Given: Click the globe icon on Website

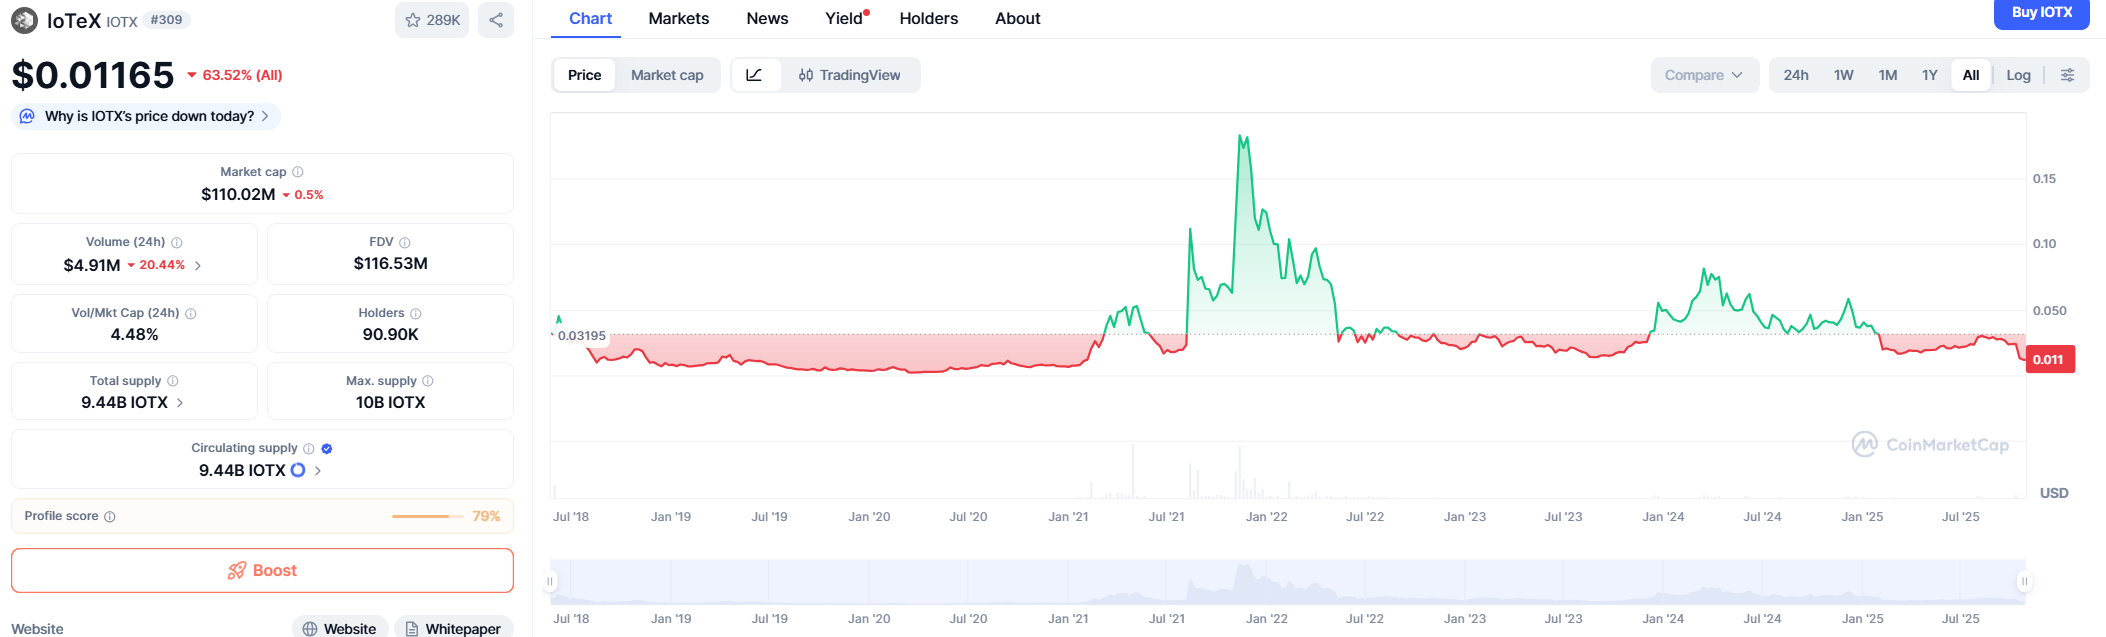Looking at the screenshot, I should 310,629.
